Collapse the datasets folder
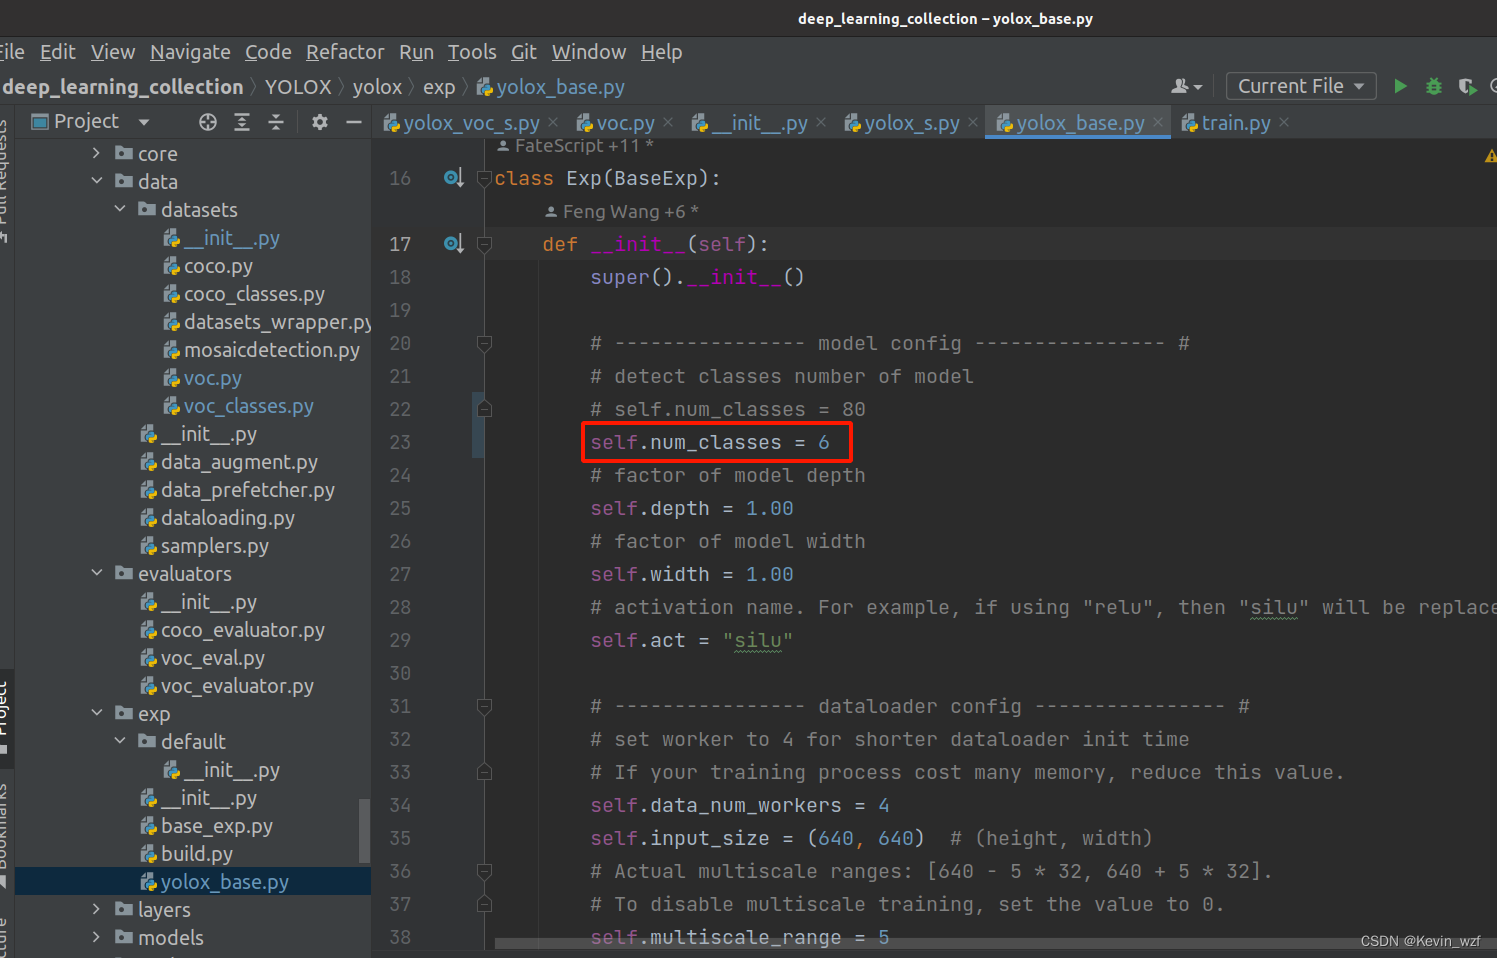 [120, 209]
